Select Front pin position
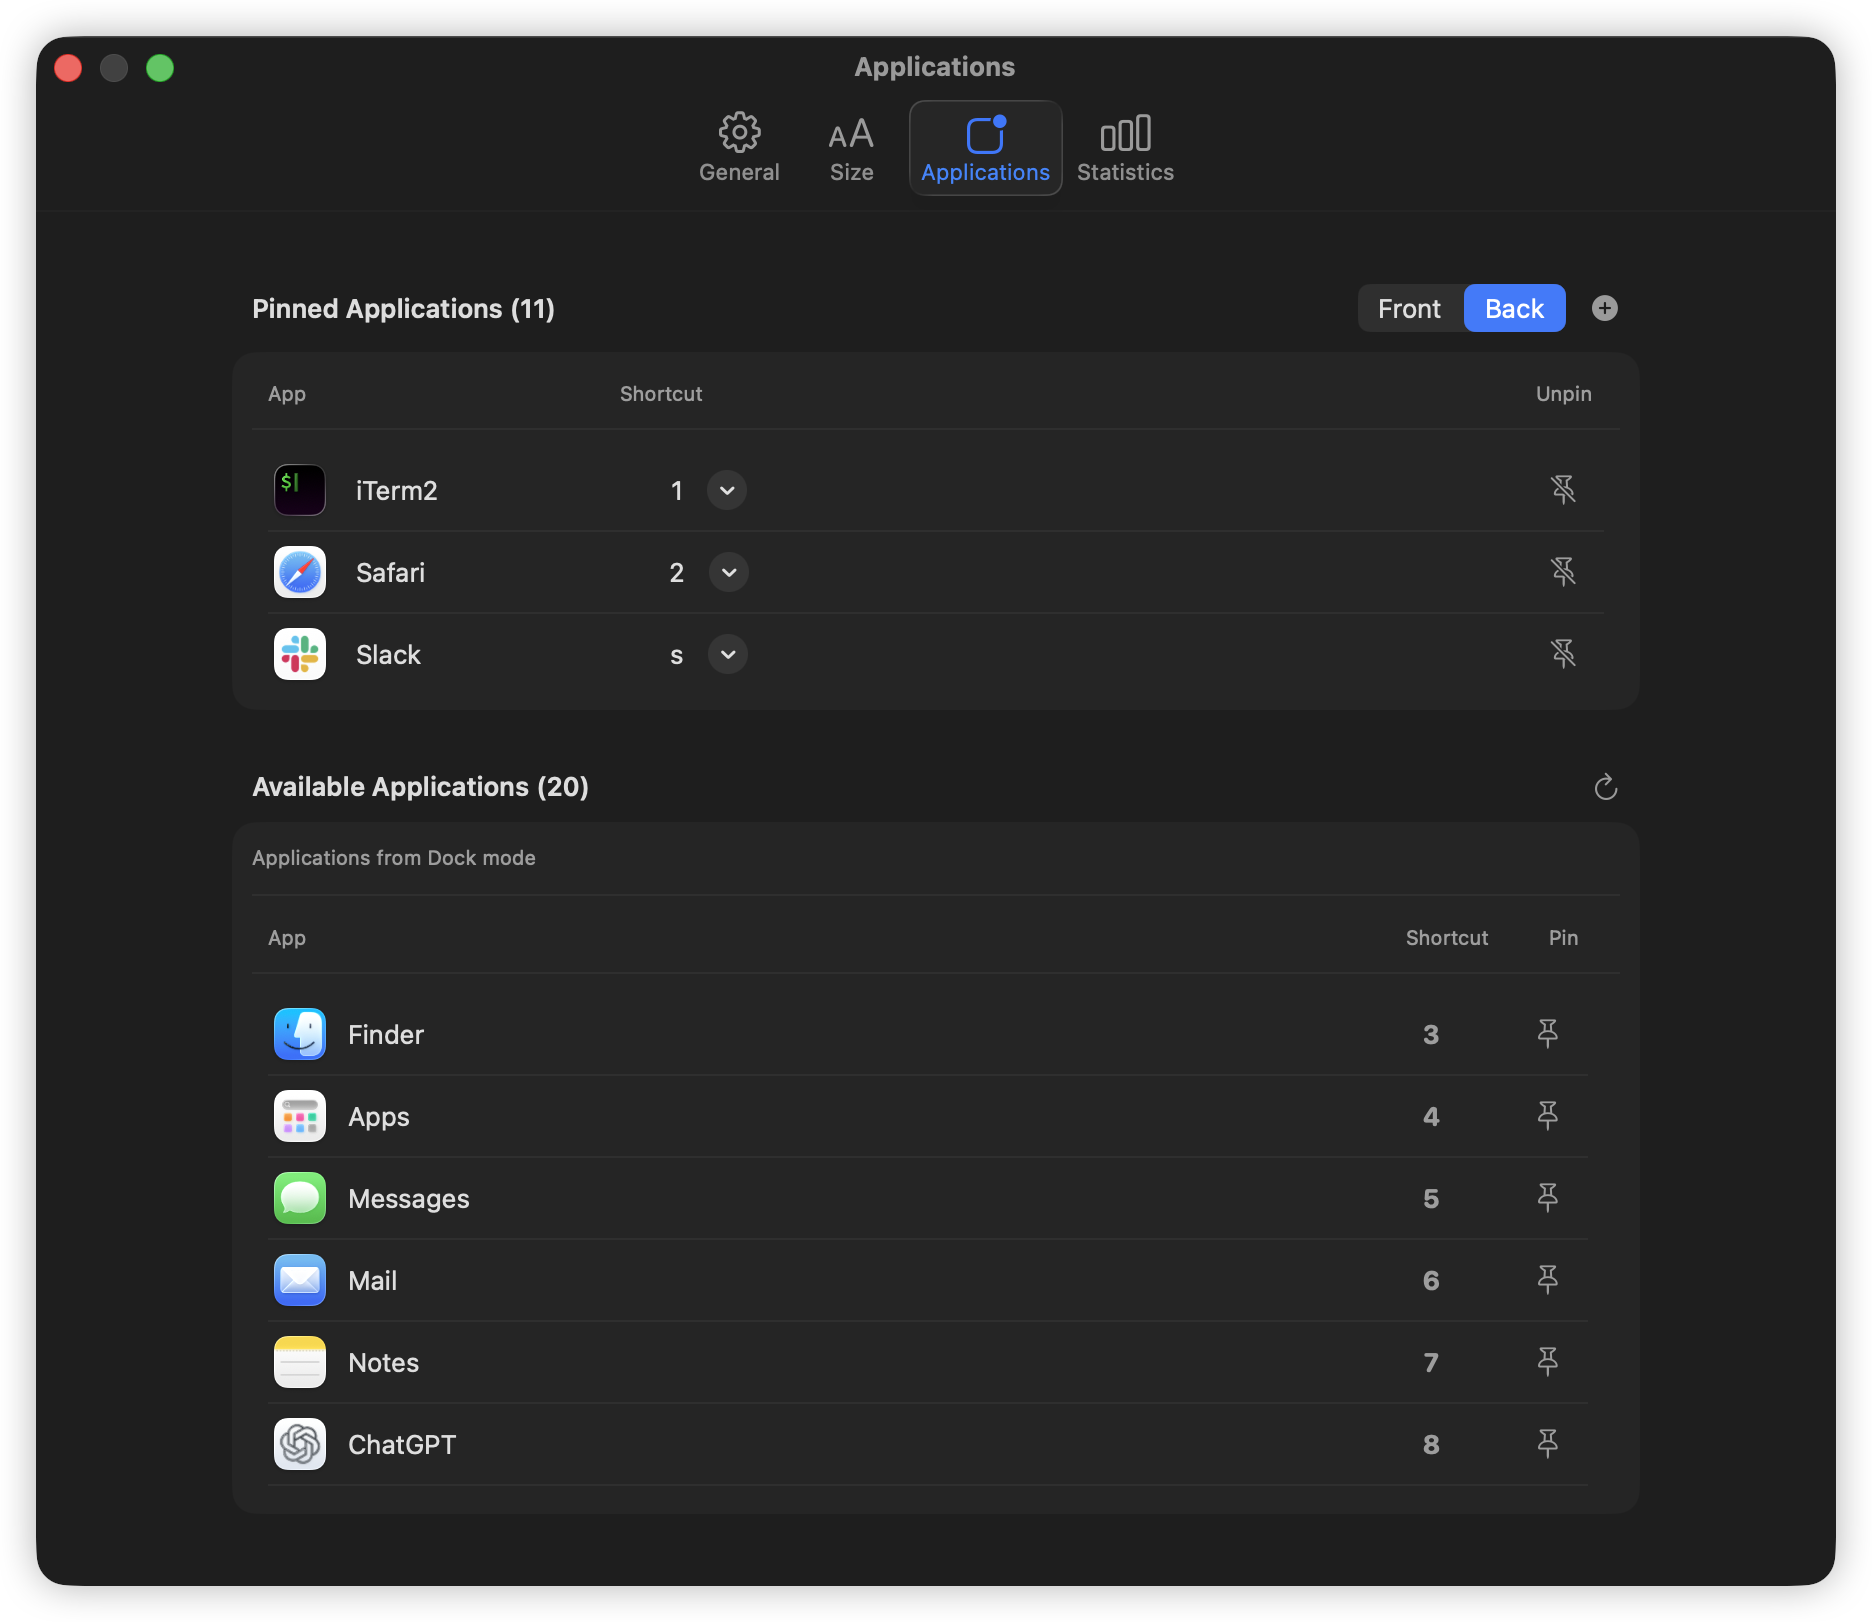 pyautogui.click(x=1409, y=308)
